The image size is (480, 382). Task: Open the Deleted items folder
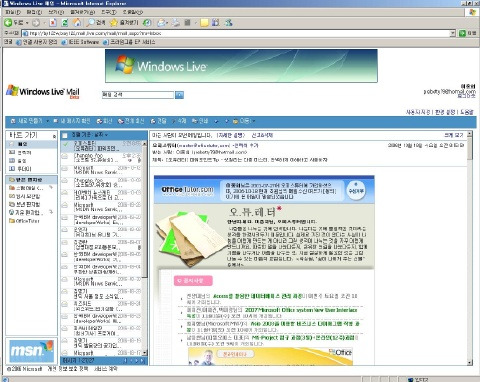click(25, 212)
